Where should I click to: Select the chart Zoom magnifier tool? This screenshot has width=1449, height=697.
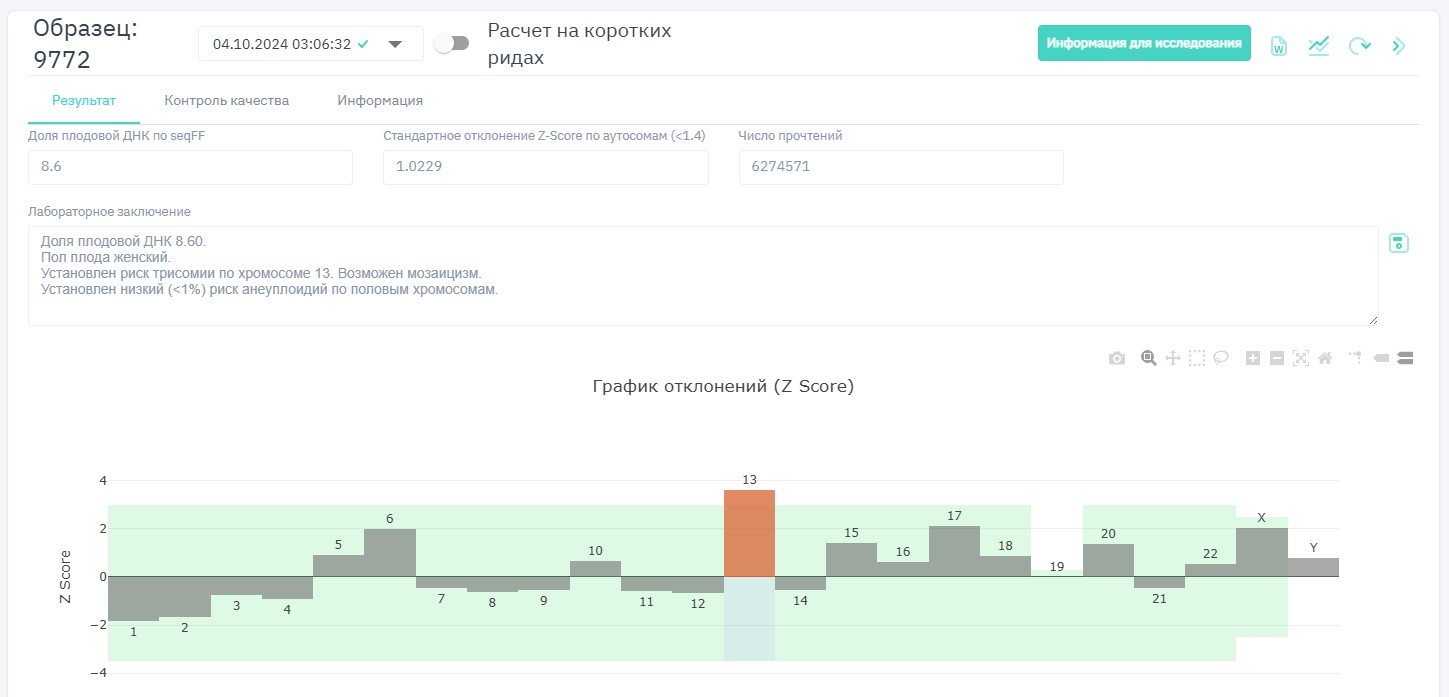[x=1149, y=358]
